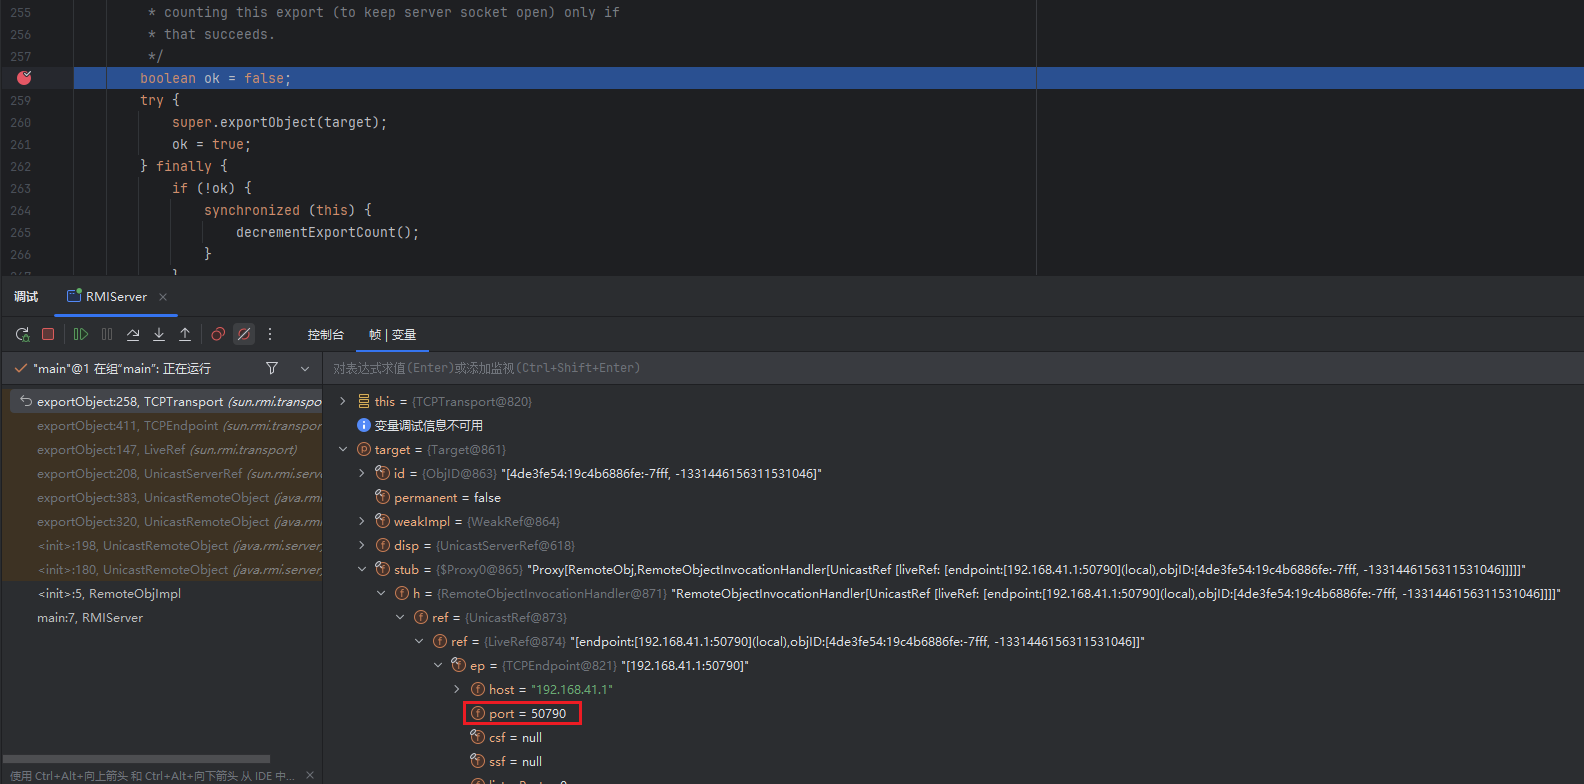Open the frames filter icon
Image resolution: width=1584 pixels, height=784 pixels.
(272, 368)
